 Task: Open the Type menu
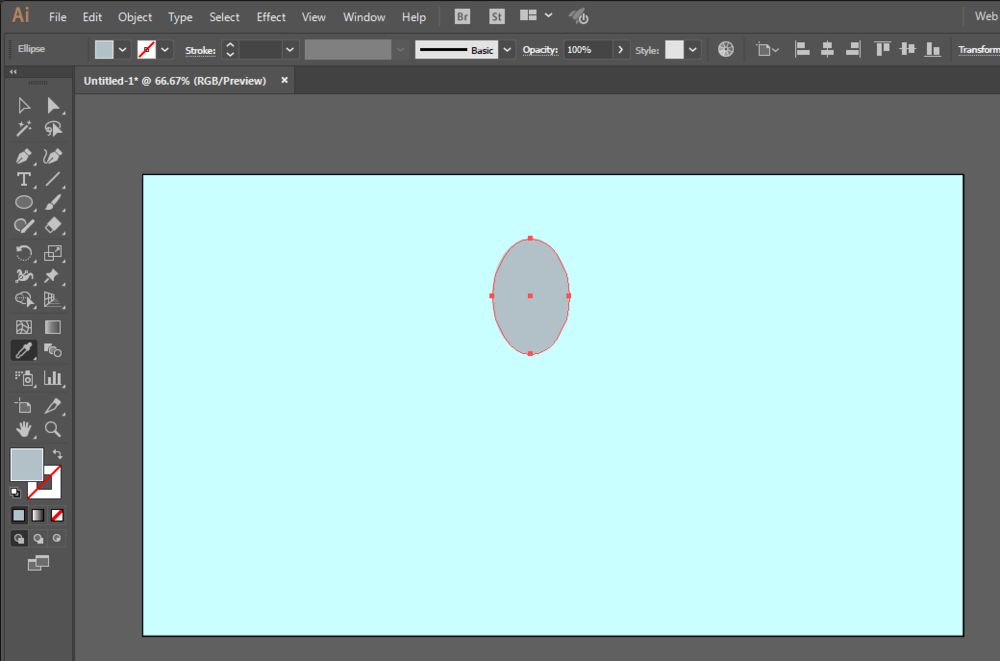180,17
